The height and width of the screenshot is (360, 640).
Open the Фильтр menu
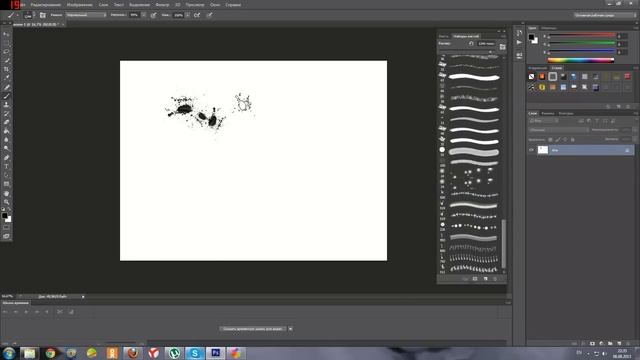click(x=162, y=5)
